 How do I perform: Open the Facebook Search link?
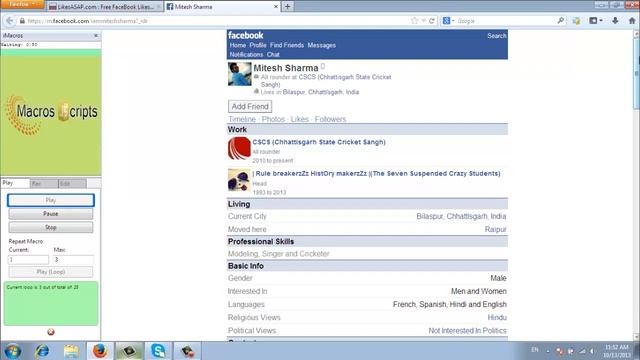(x=496, y=36)
